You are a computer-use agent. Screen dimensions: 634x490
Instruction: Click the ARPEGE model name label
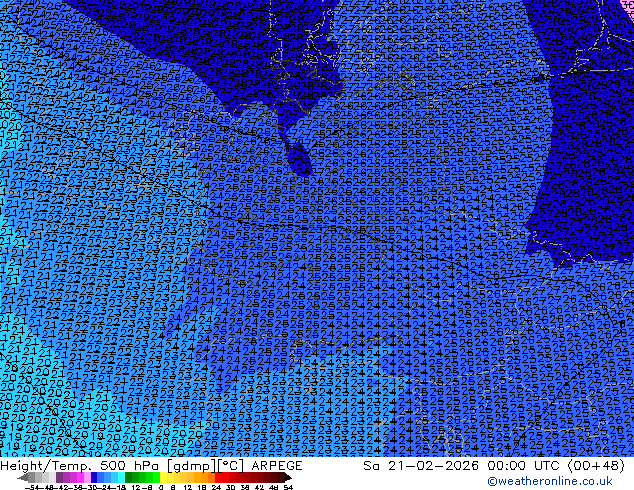pyautogui.click(x=277, y=466)
